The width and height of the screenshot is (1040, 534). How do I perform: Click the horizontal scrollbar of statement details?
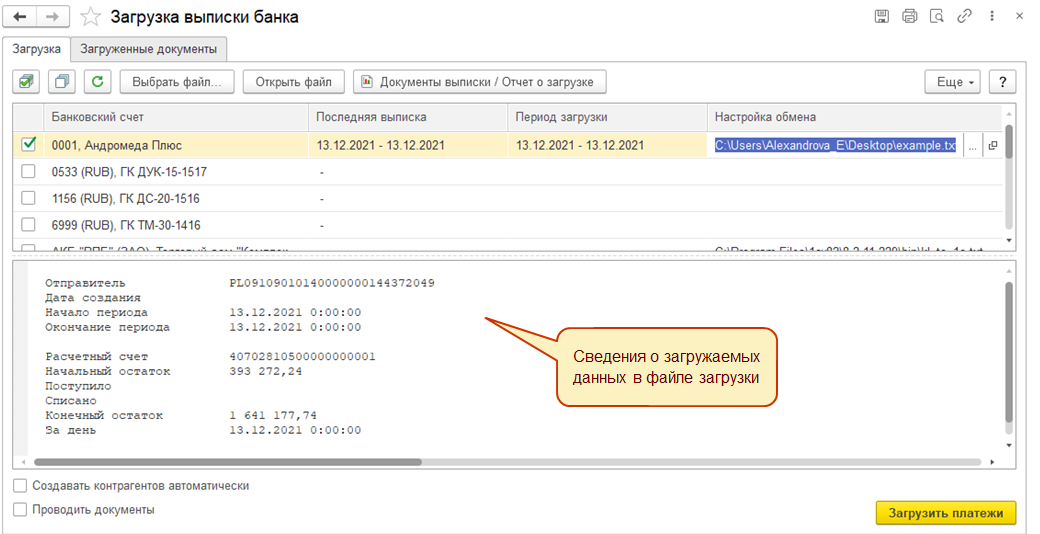(x=507, y=462)
